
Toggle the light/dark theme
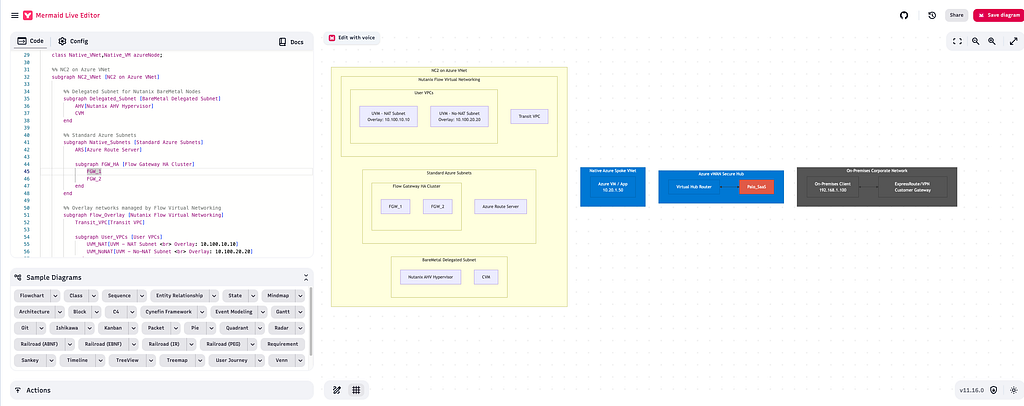tap(1014, 390)
